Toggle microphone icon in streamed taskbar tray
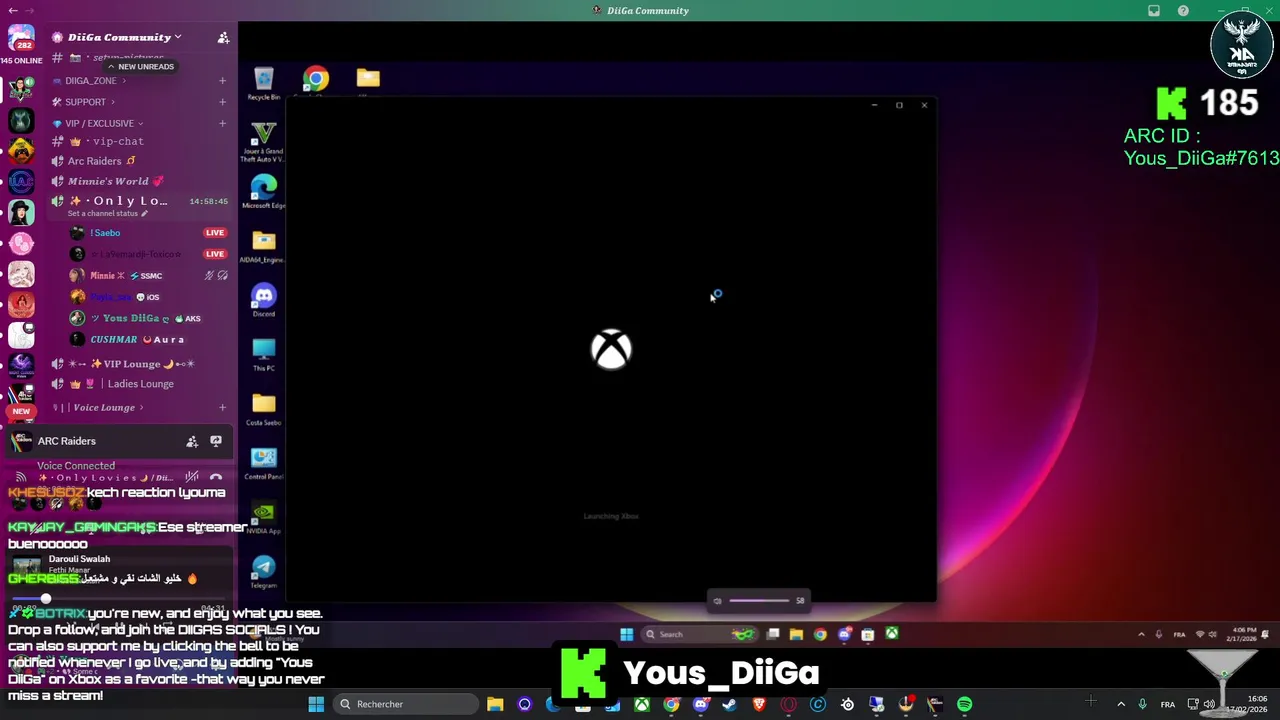Viewport: 1280px width, 720px height. click(1159, 634)
